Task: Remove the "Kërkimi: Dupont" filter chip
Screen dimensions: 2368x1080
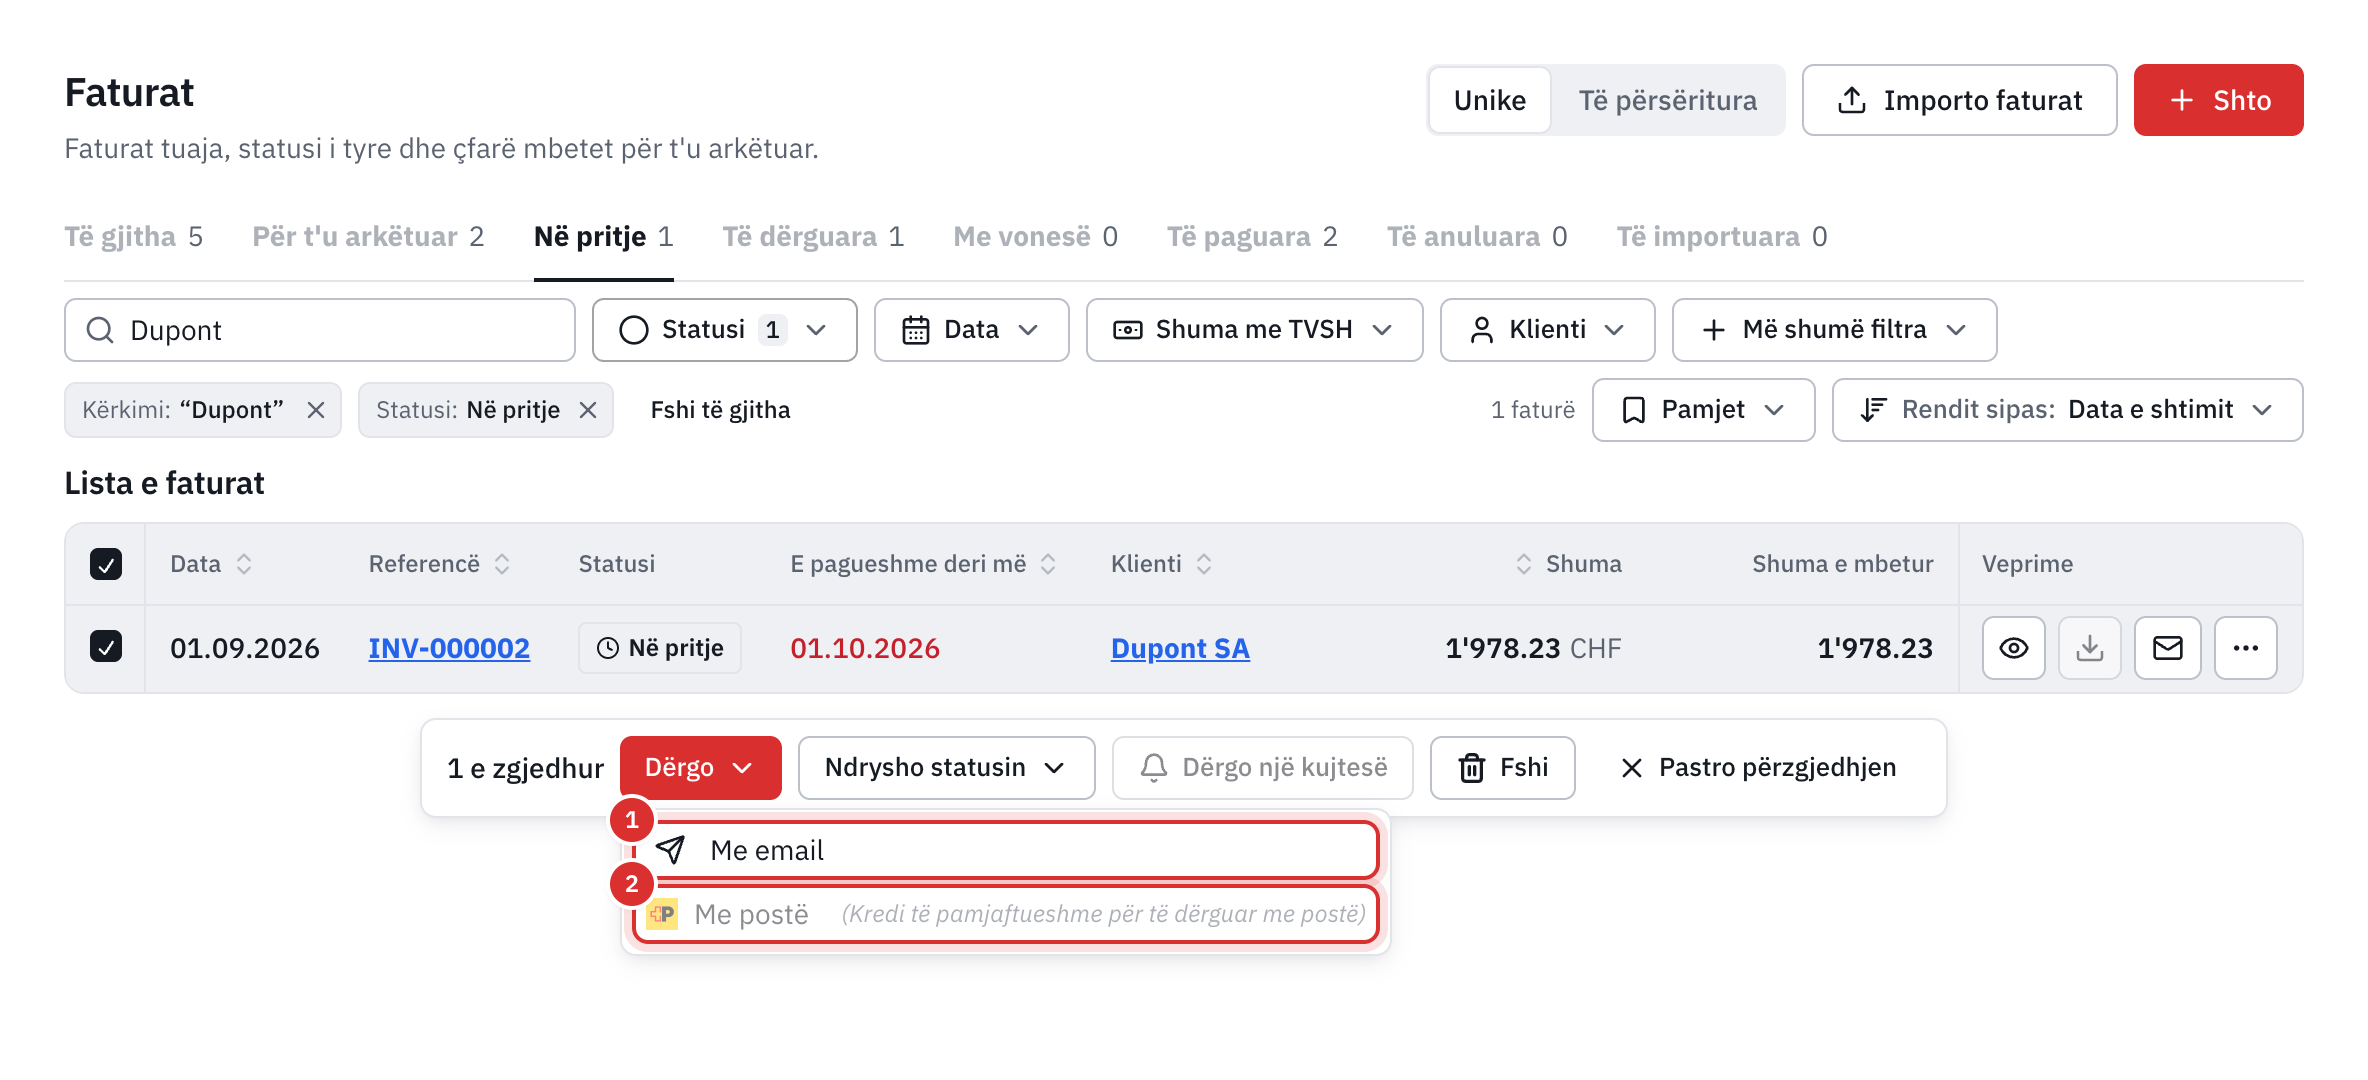Action: 316,410
